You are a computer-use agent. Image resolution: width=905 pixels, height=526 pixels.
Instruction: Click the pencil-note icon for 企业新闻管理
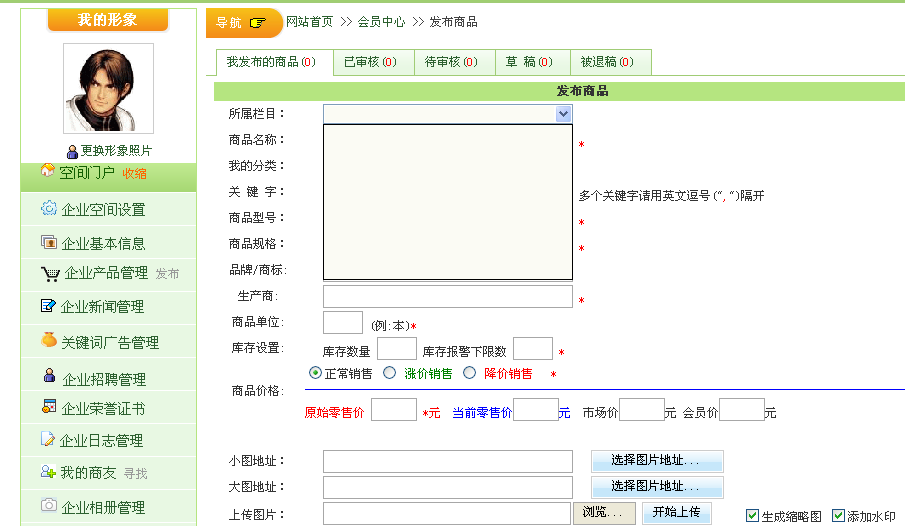pos(48,305)
